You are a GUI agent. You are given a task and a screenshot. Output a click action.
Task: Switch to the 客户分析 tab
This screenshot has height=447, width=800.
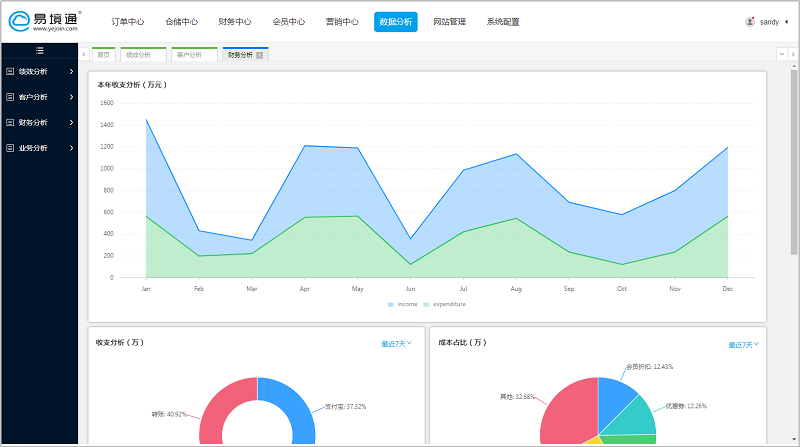click(190, 55)
